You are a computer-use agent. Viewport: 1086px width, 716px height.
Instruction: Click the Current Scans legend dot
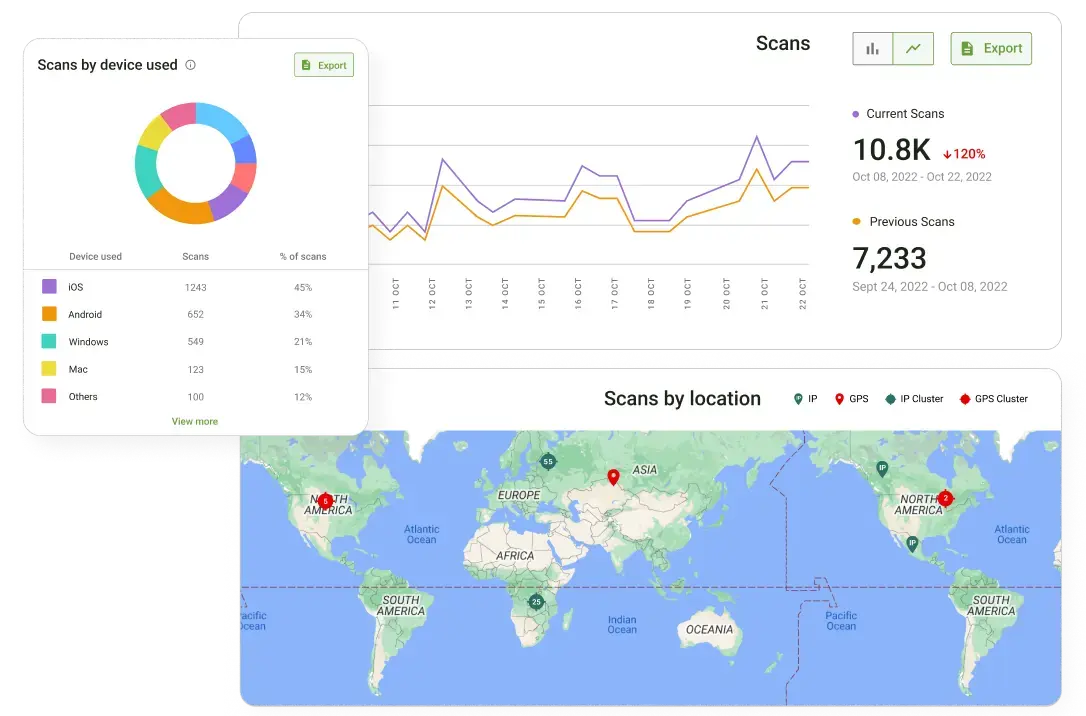click(856, 114)
